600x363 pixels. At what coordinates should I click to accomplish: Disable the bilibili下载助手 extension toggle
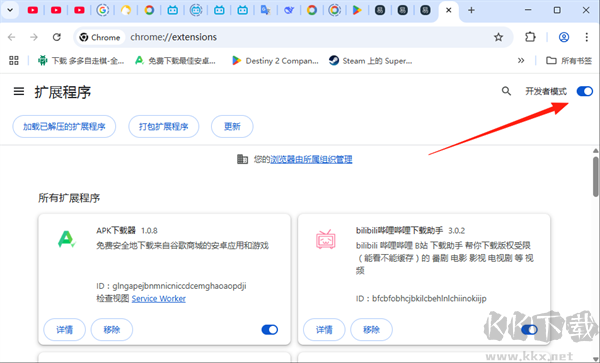529,329
